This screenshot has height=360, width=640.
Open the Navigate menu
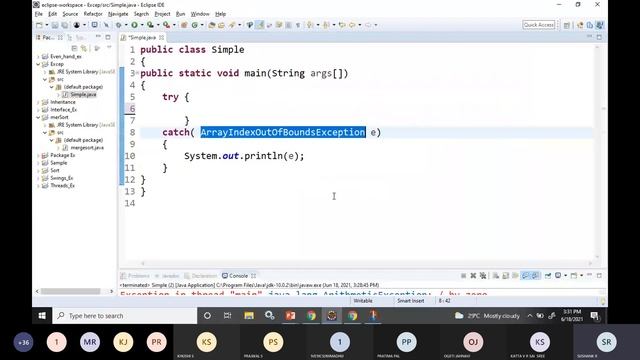point(118,14)
